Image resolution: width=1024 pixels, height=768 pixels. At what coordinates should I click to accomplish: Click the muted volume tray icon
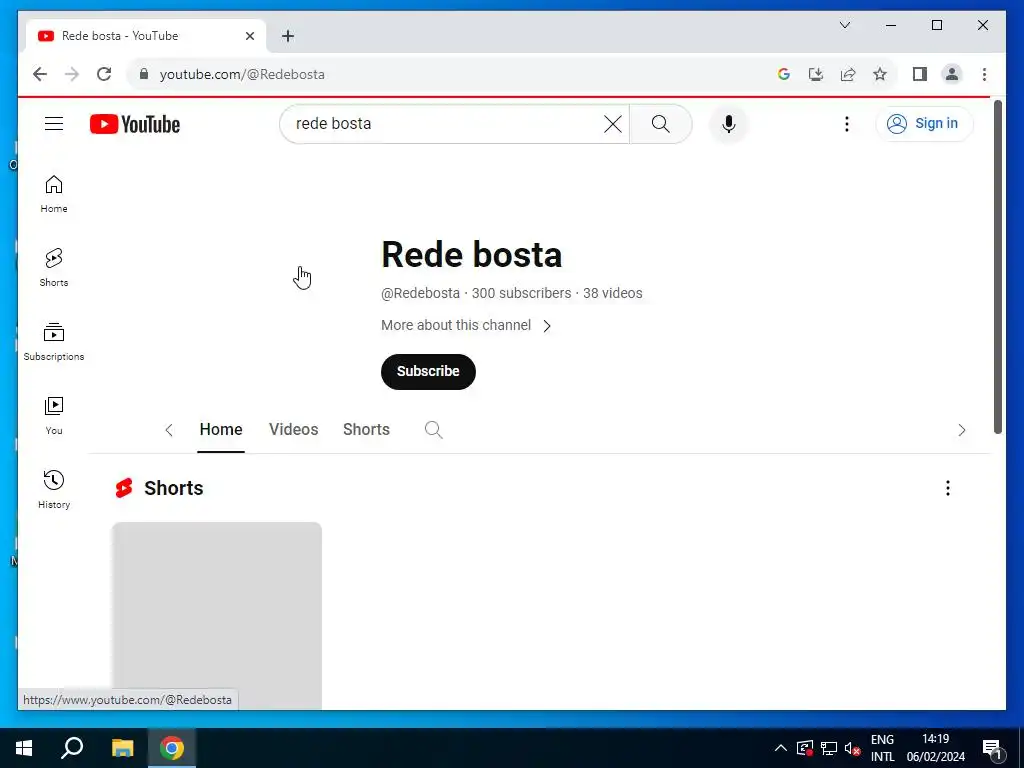pos(852,748)
